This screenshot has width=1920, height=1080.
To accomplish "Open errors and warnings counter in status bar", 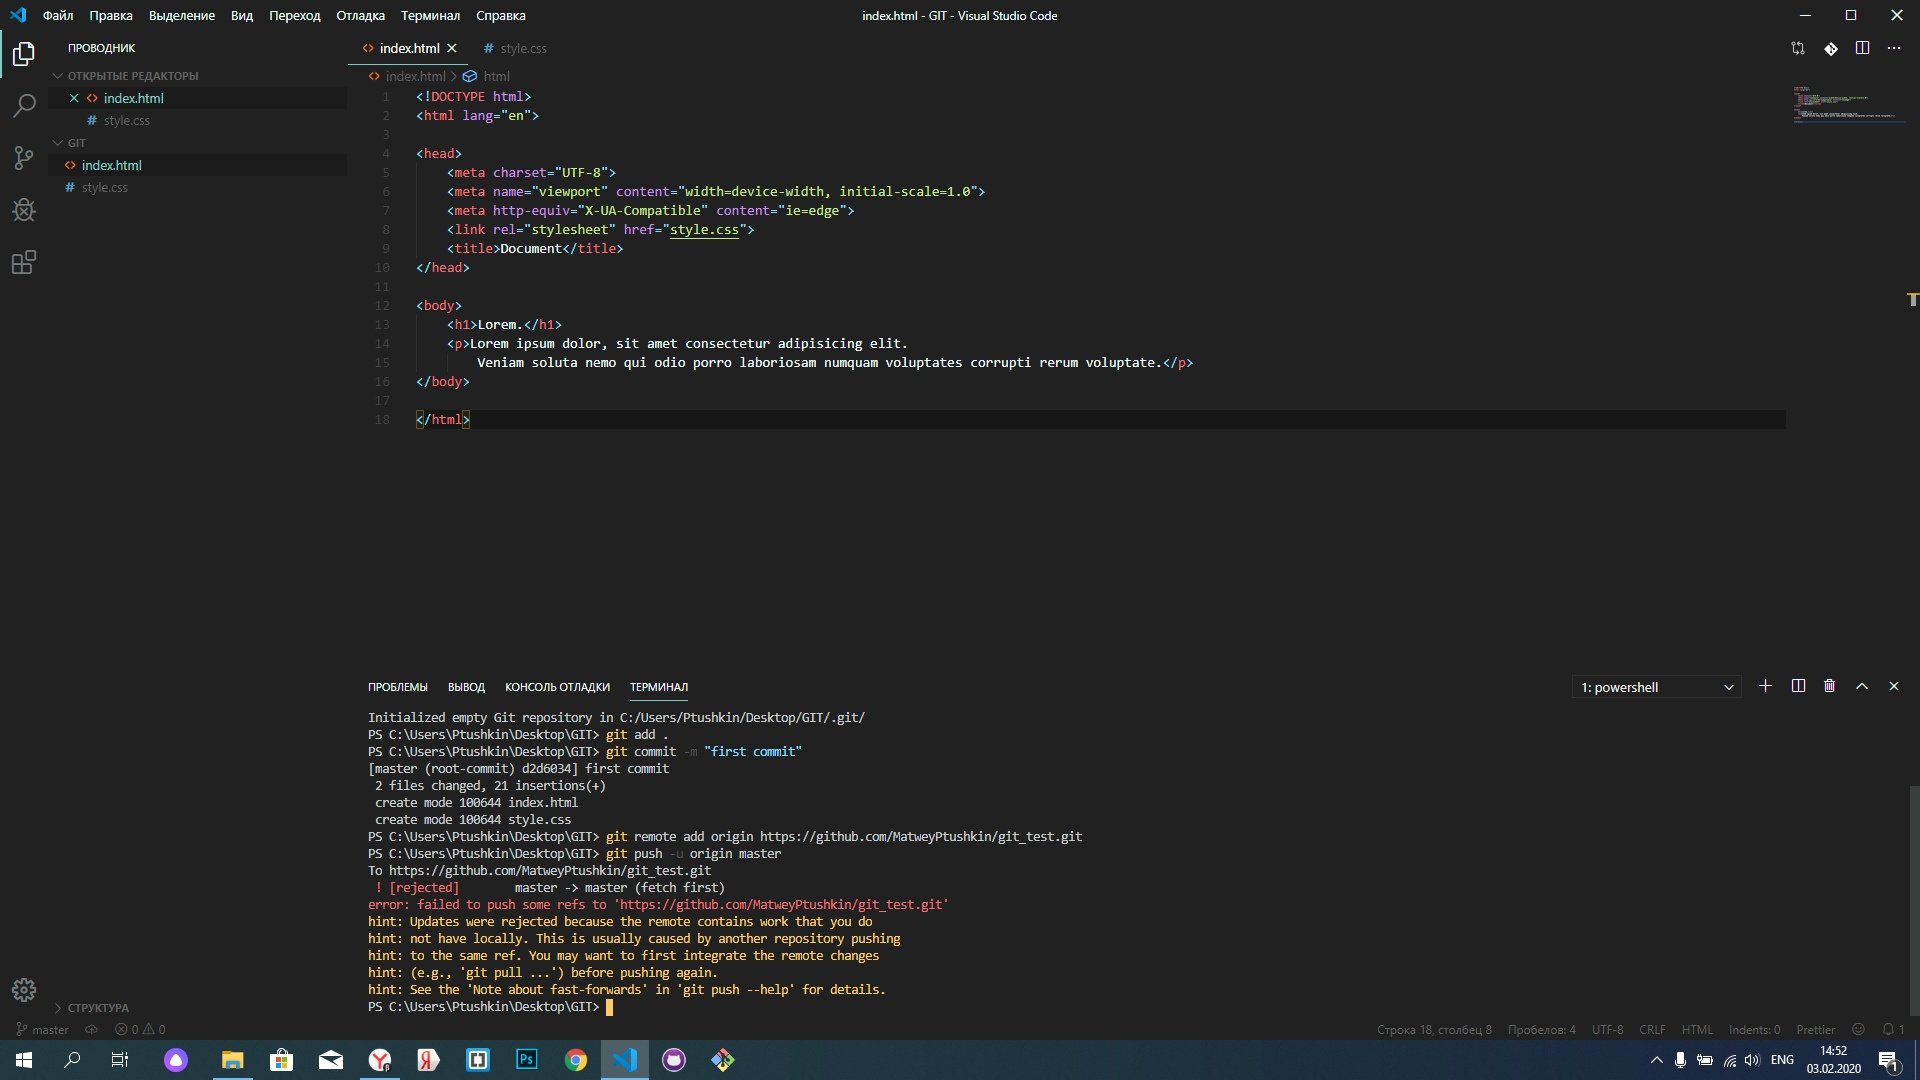I will click(x=140, y=1029).
